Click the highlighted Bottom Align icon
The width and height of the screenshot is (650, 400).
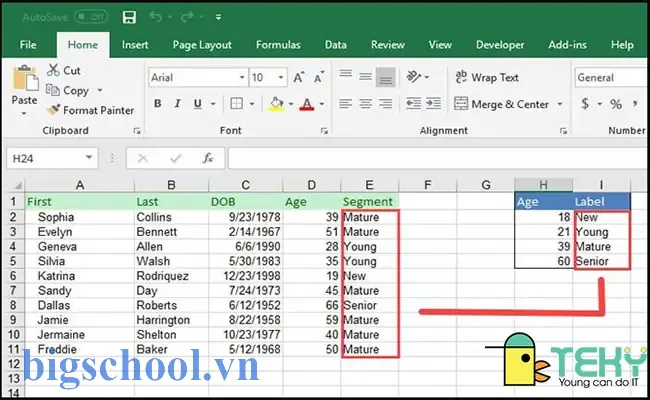tap(386, 78)
